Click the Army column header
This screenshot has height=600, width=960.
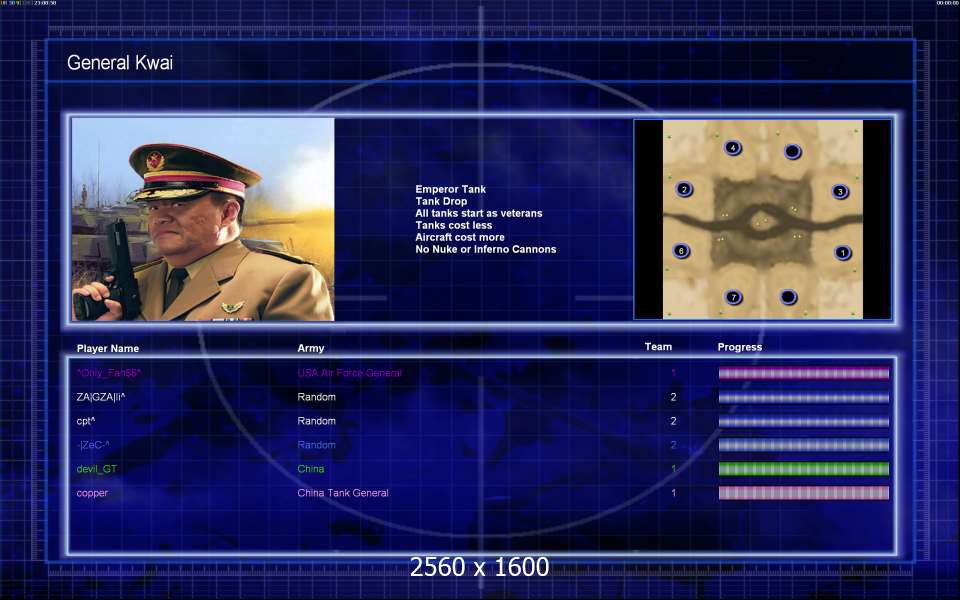click(x=311, y=348)
